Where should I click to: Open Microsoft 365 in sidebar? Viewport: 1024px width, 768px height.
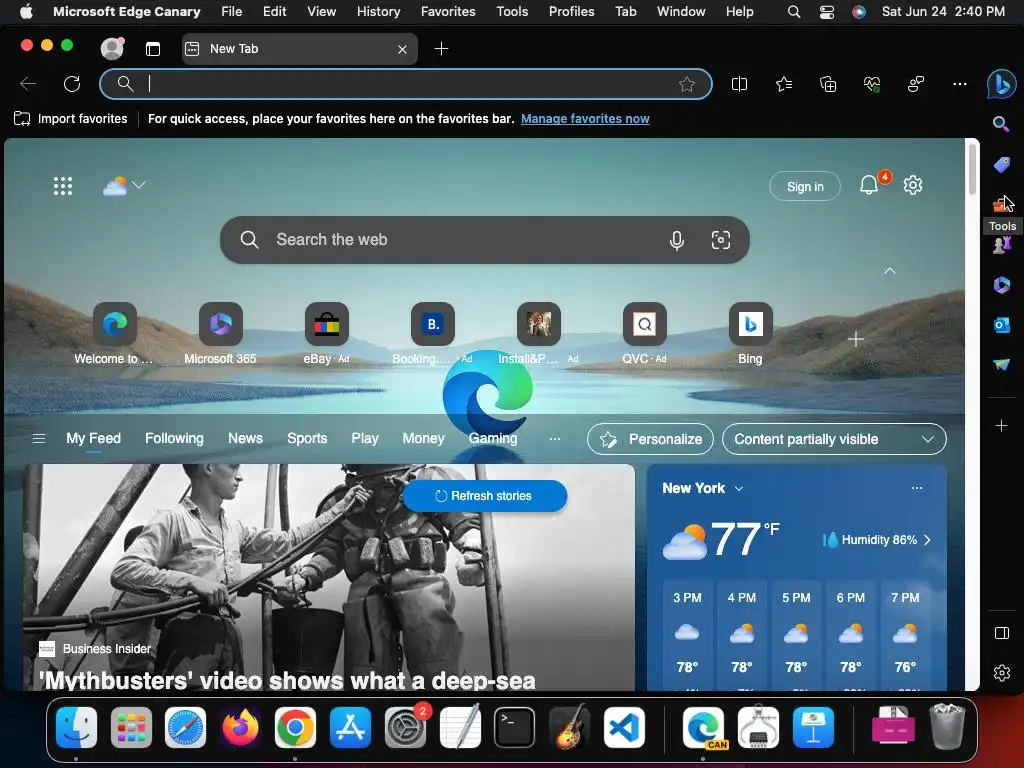[x=1001, y=285]
